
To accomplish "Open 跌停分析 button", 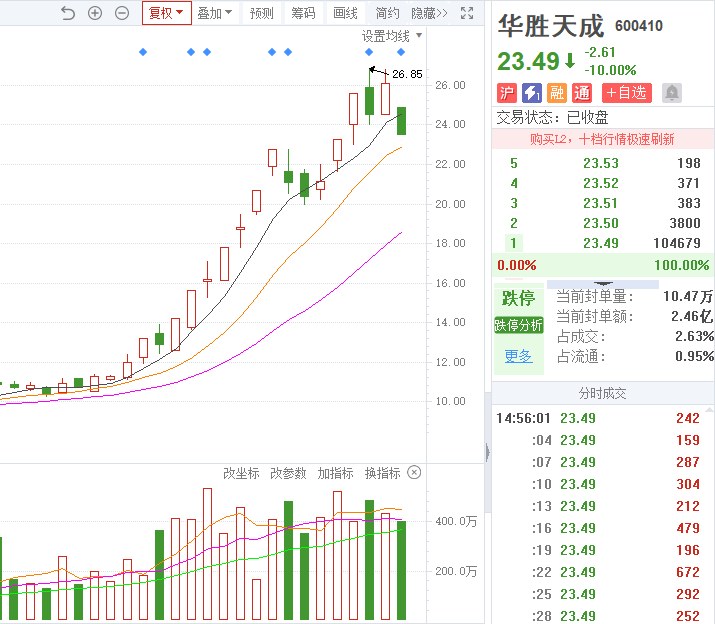I will [x=518, y=325].
